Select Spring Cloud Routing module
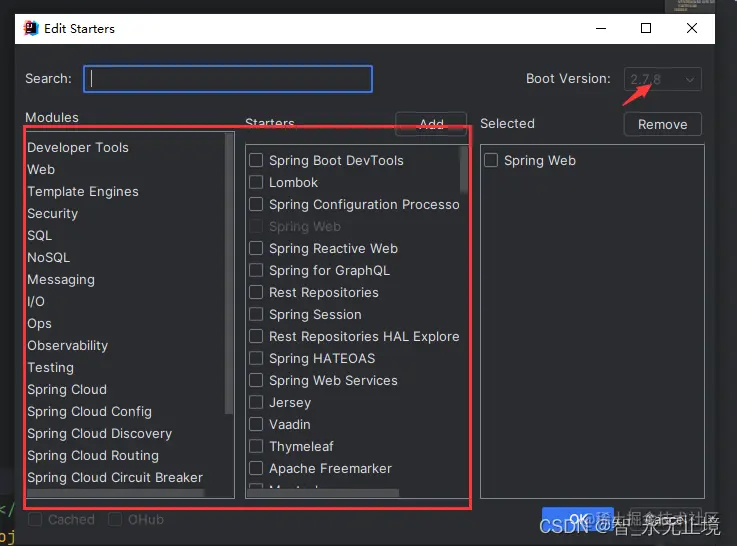Viewport: 737px width, 546px height. click(93, 456)
